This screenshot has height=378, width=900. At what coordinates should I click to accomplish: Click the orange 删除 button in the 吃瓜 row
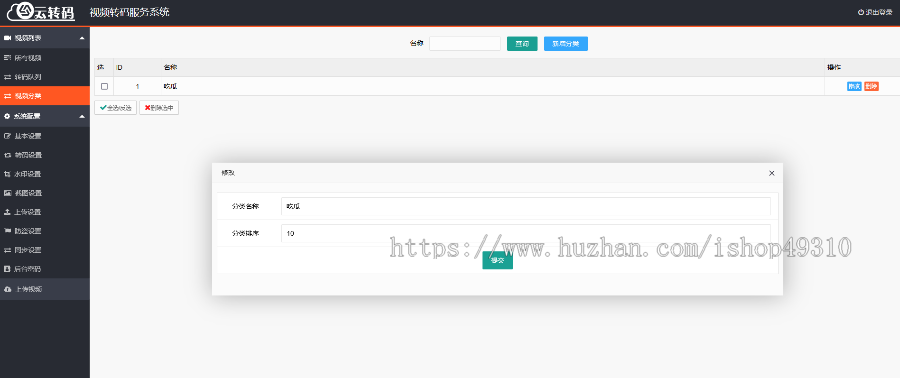click(871, 87)
